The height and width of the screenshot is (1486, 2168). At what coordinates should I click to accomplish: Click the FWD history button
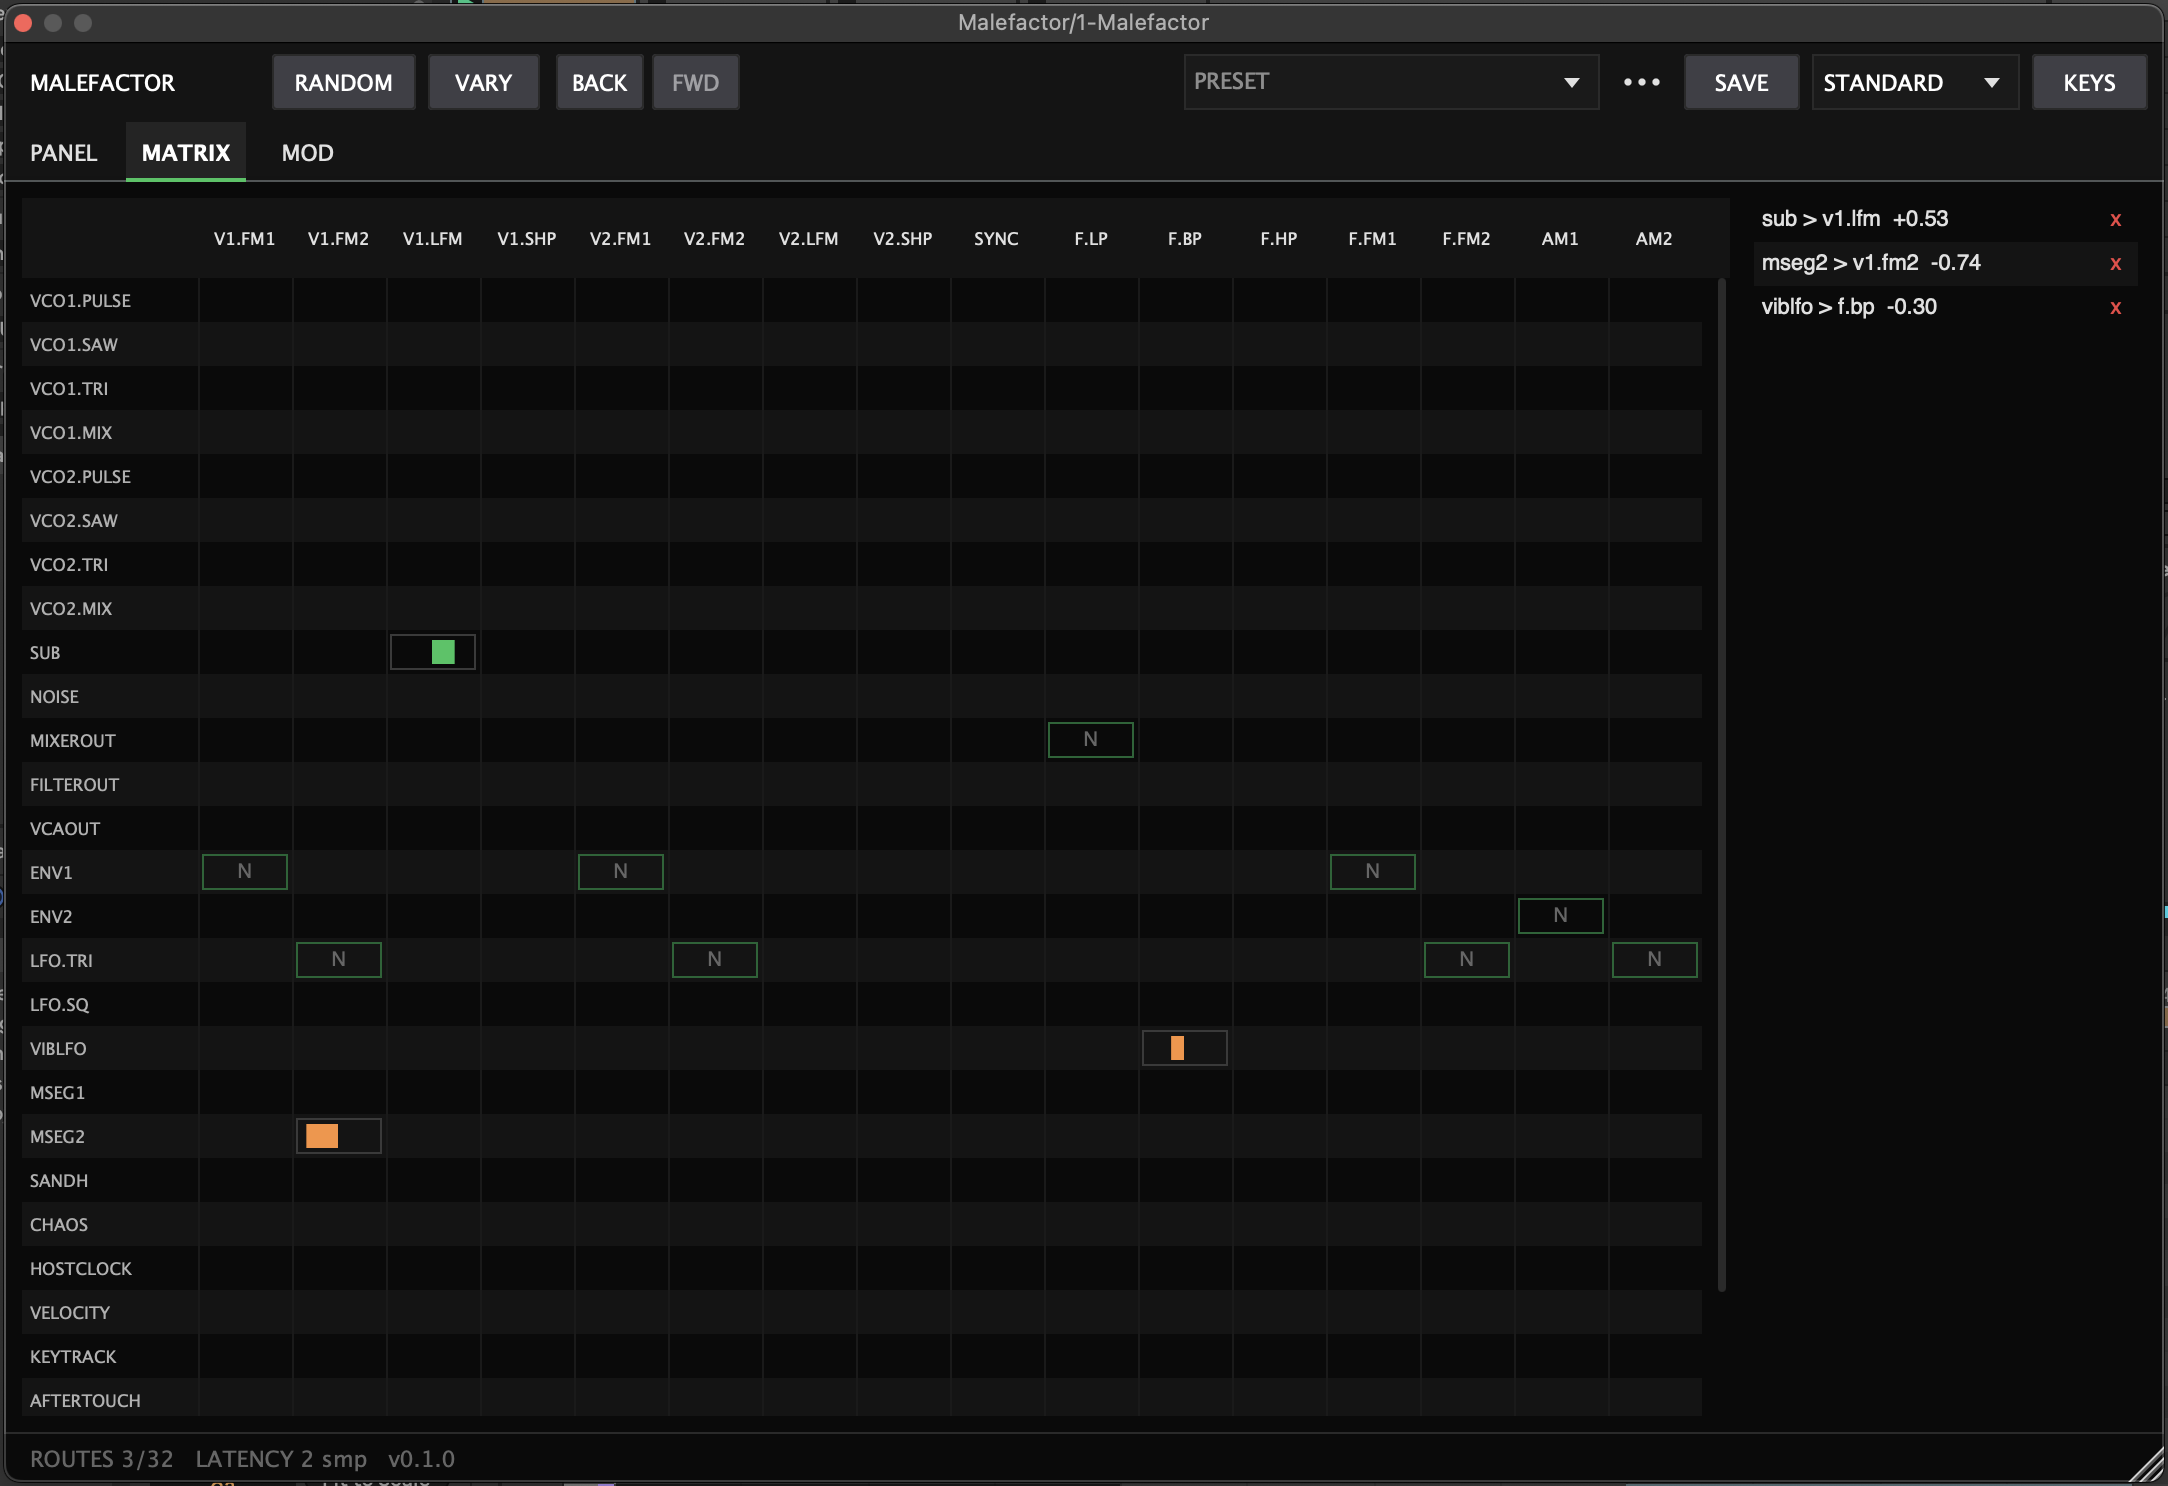696,82
